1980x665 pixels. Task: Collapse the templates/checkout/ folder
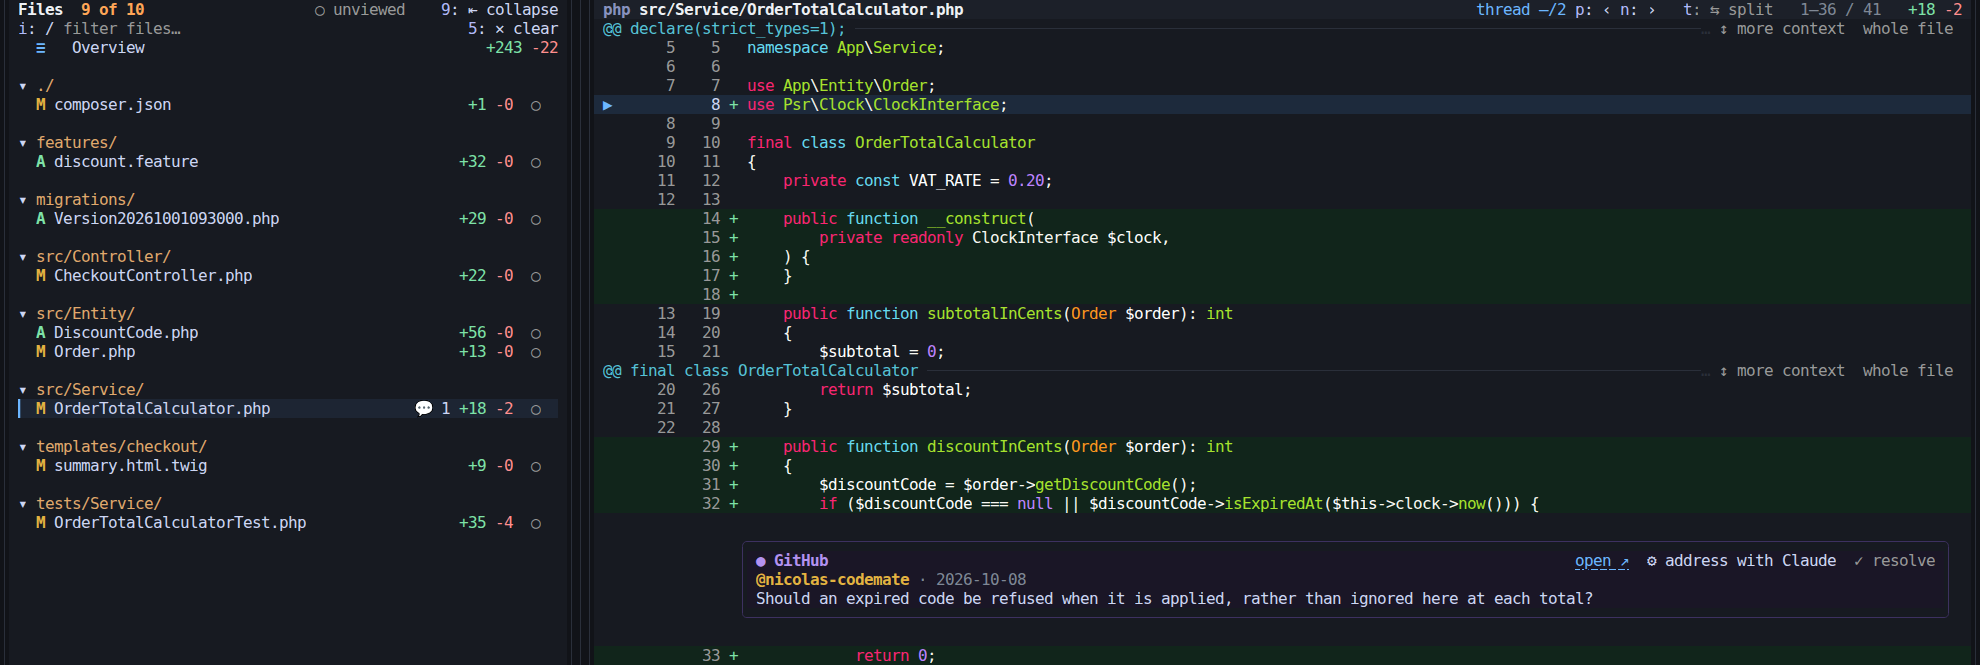click(23, 447)
